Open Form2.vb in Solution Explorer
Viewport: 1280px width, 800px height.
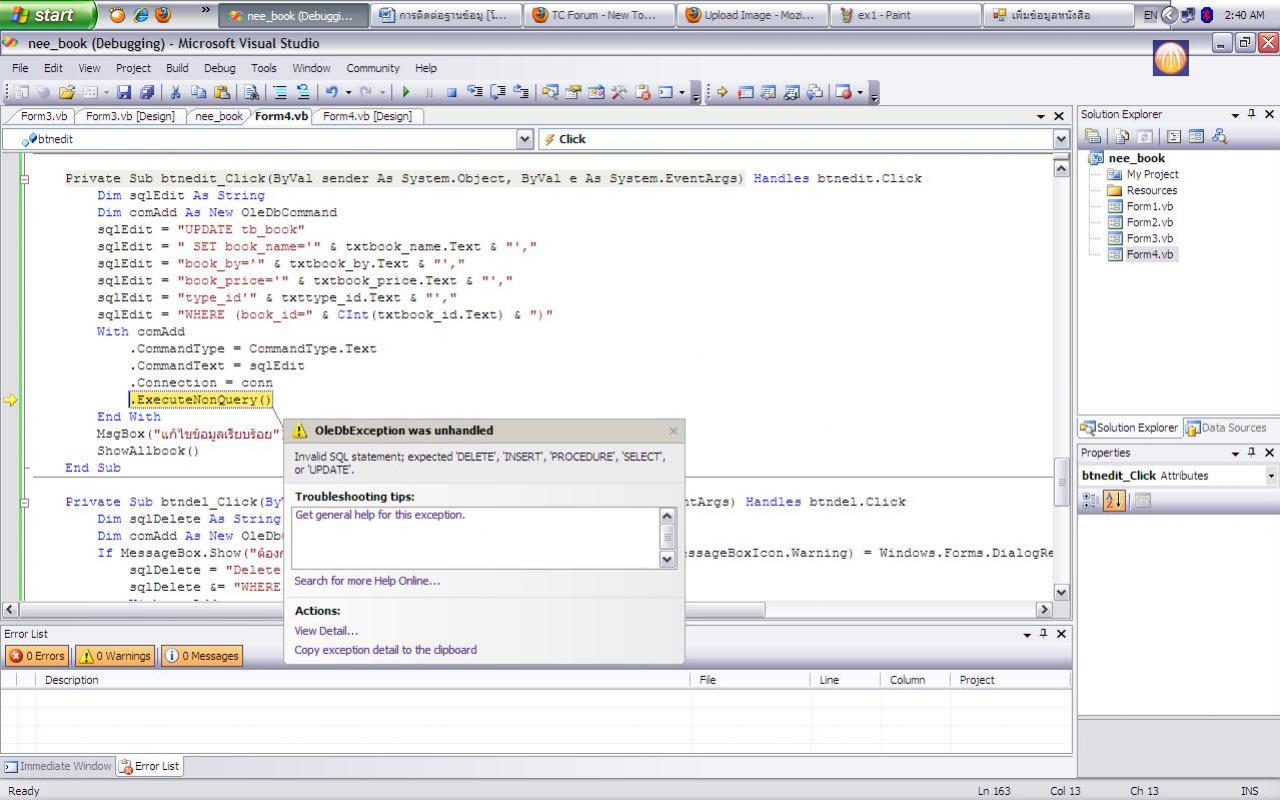1149,222
